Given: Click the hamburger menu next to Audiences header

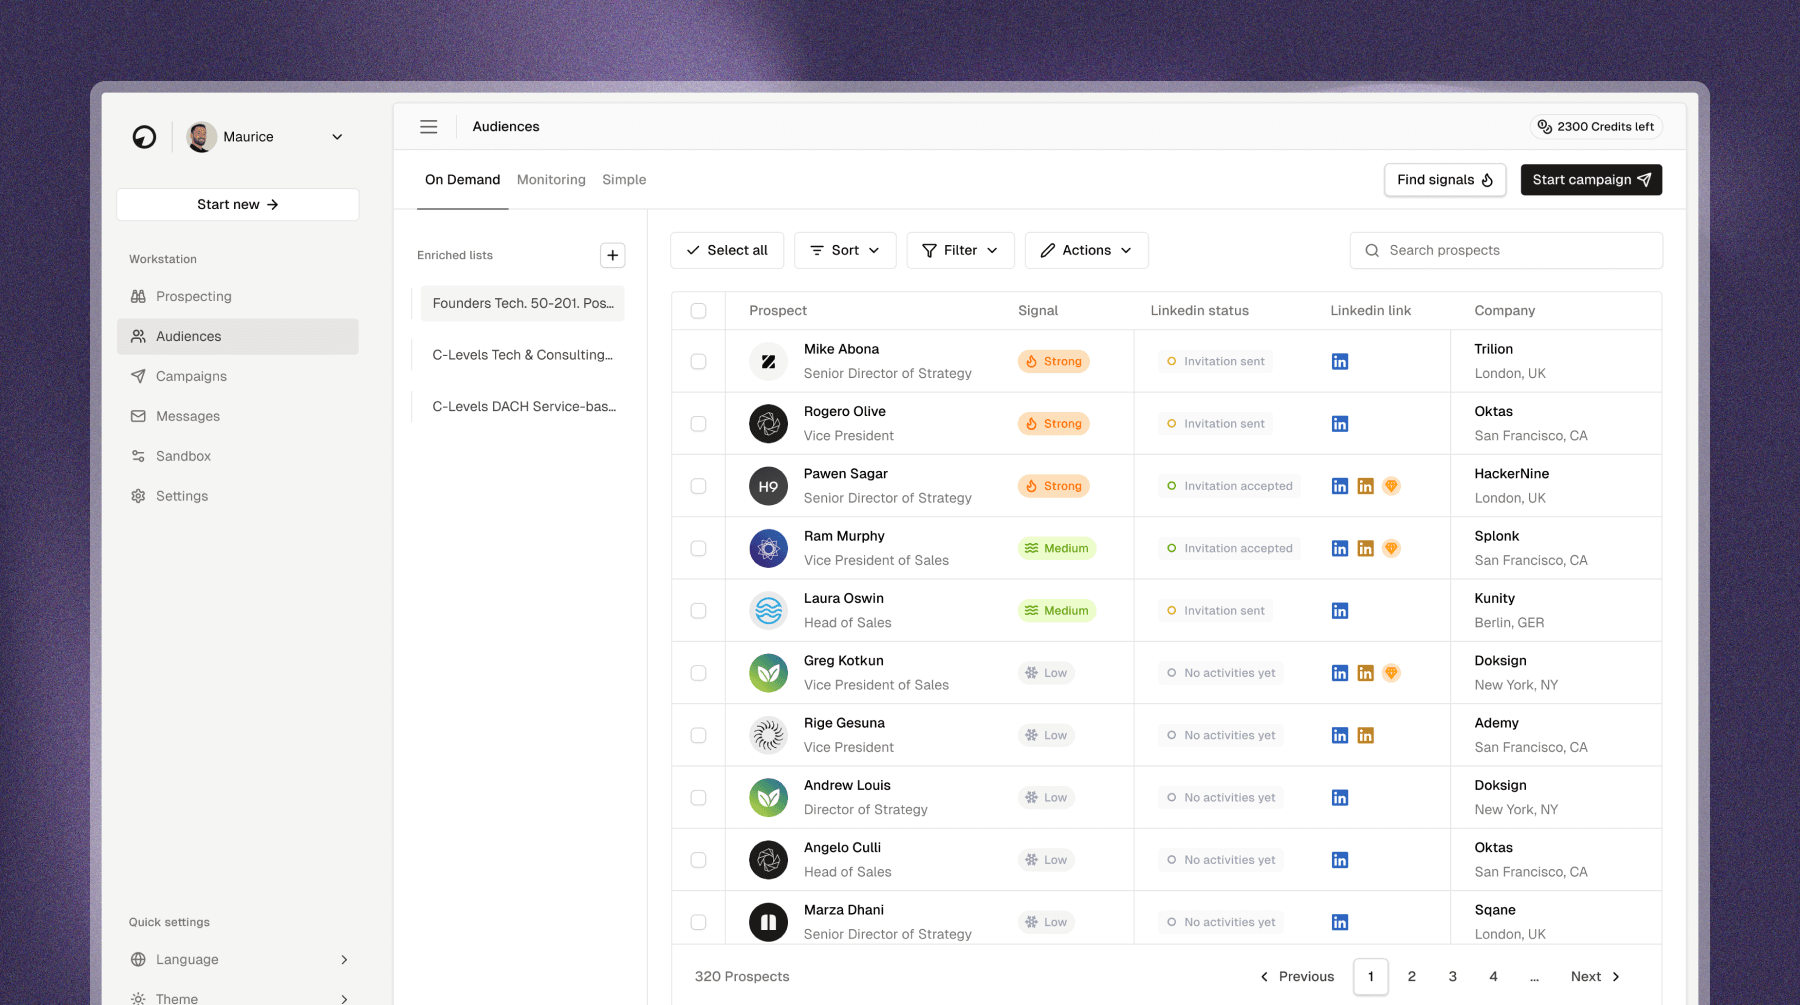Looking at the screenshot, I should pos(428,126).
